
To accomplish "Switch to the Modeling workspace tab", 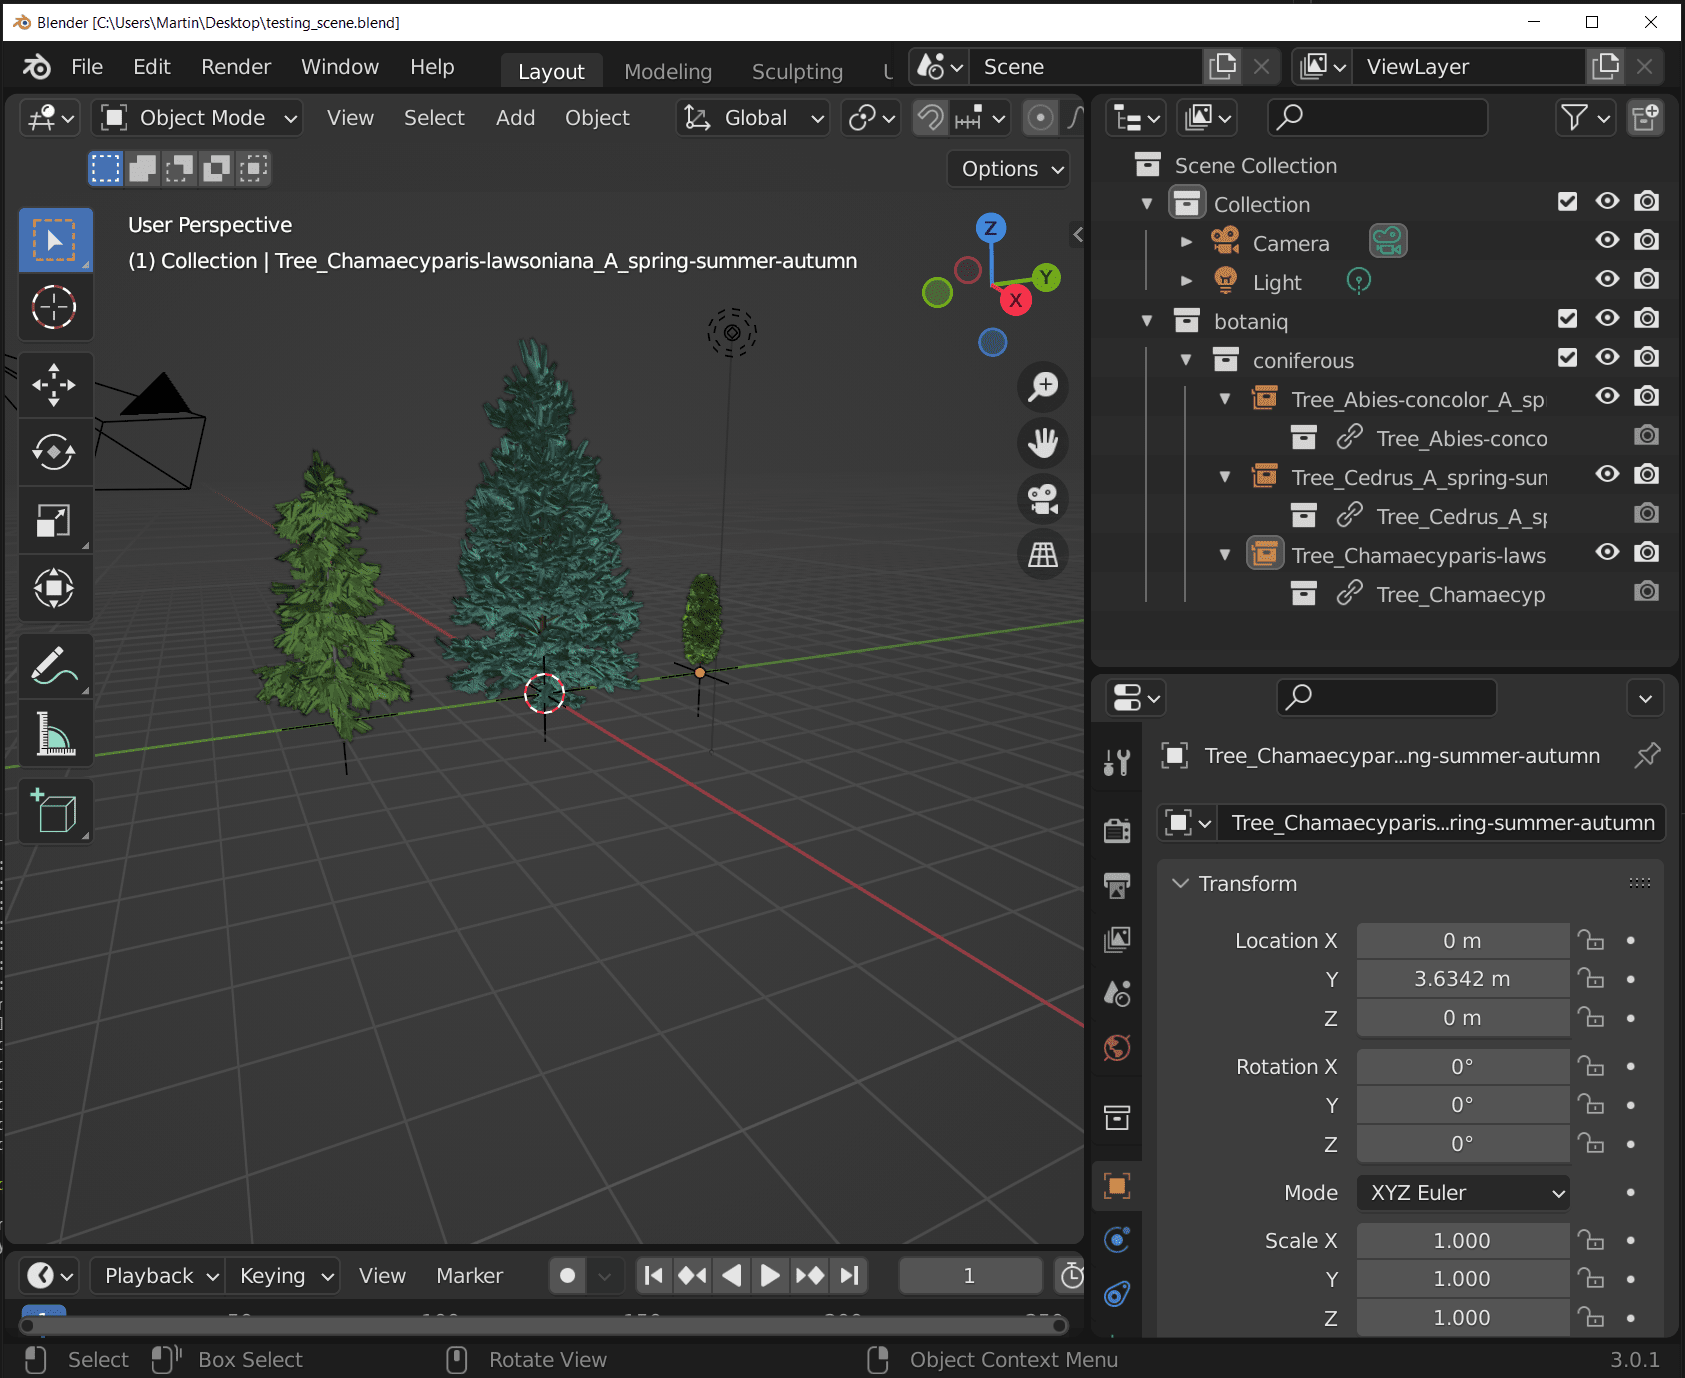I will (667, 71).
